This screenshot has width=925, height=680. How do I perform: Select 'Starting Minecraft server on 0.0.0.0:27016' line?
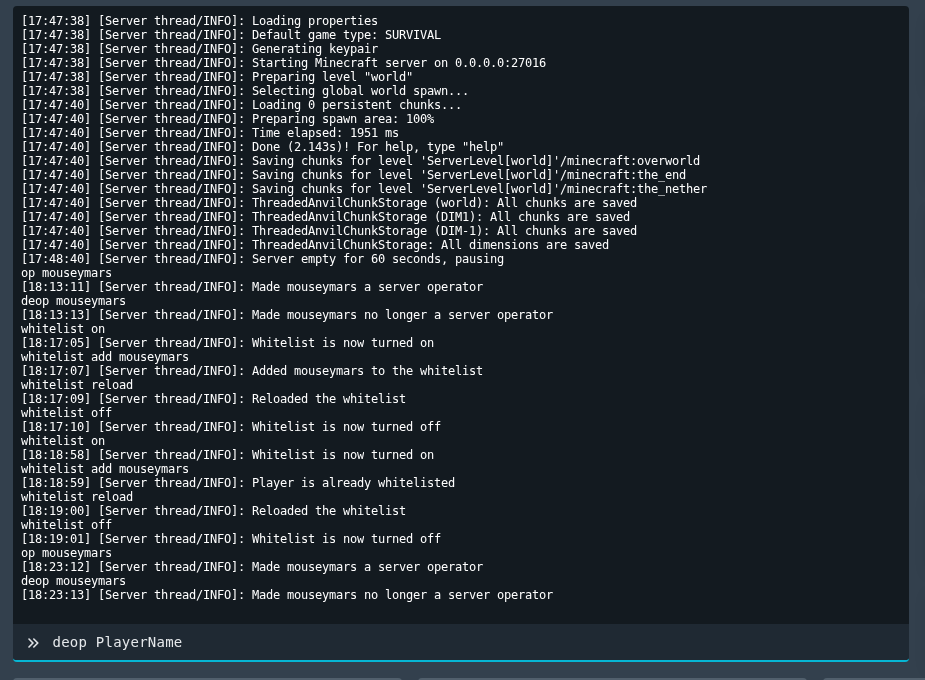284,63
